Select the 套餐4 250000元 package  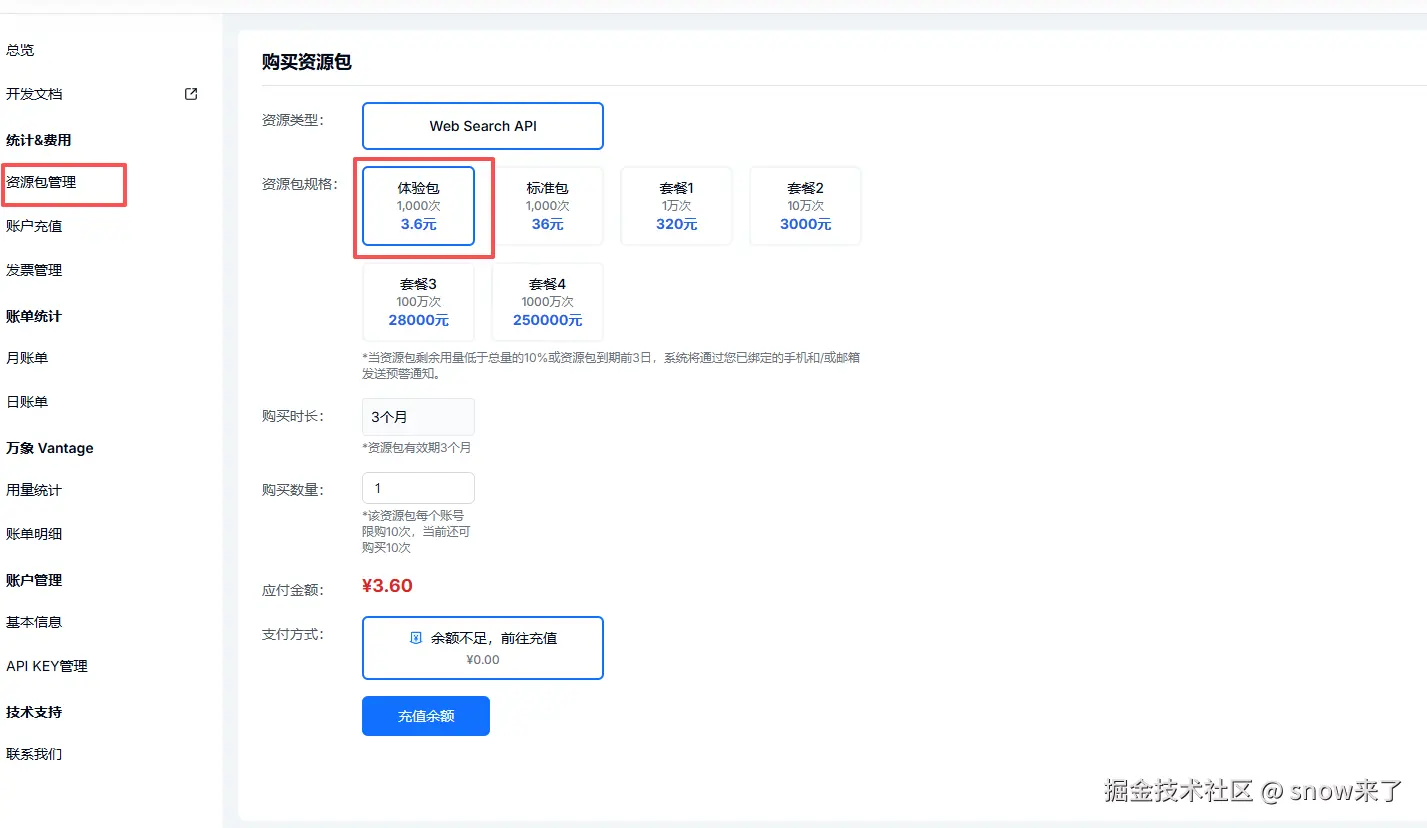pos(547,302)
